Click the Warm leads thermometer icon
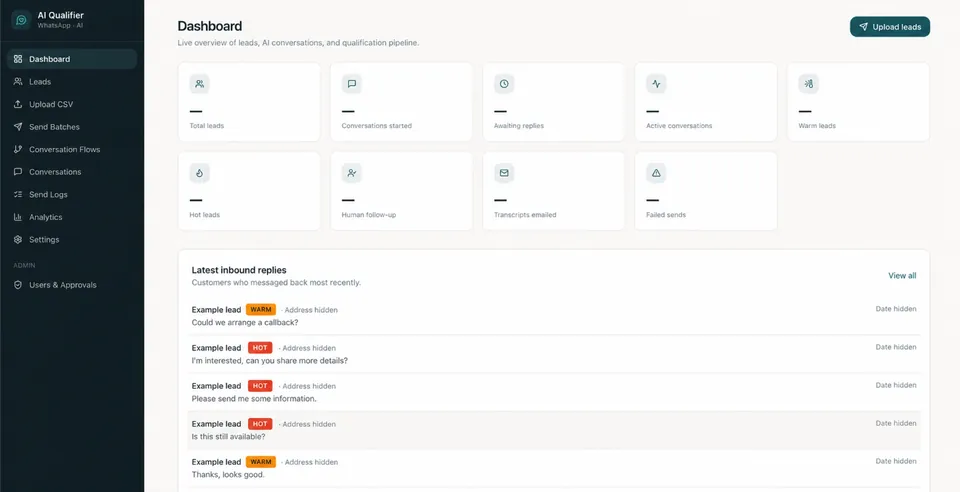The image size is (960, 492). tap(809, 84)
